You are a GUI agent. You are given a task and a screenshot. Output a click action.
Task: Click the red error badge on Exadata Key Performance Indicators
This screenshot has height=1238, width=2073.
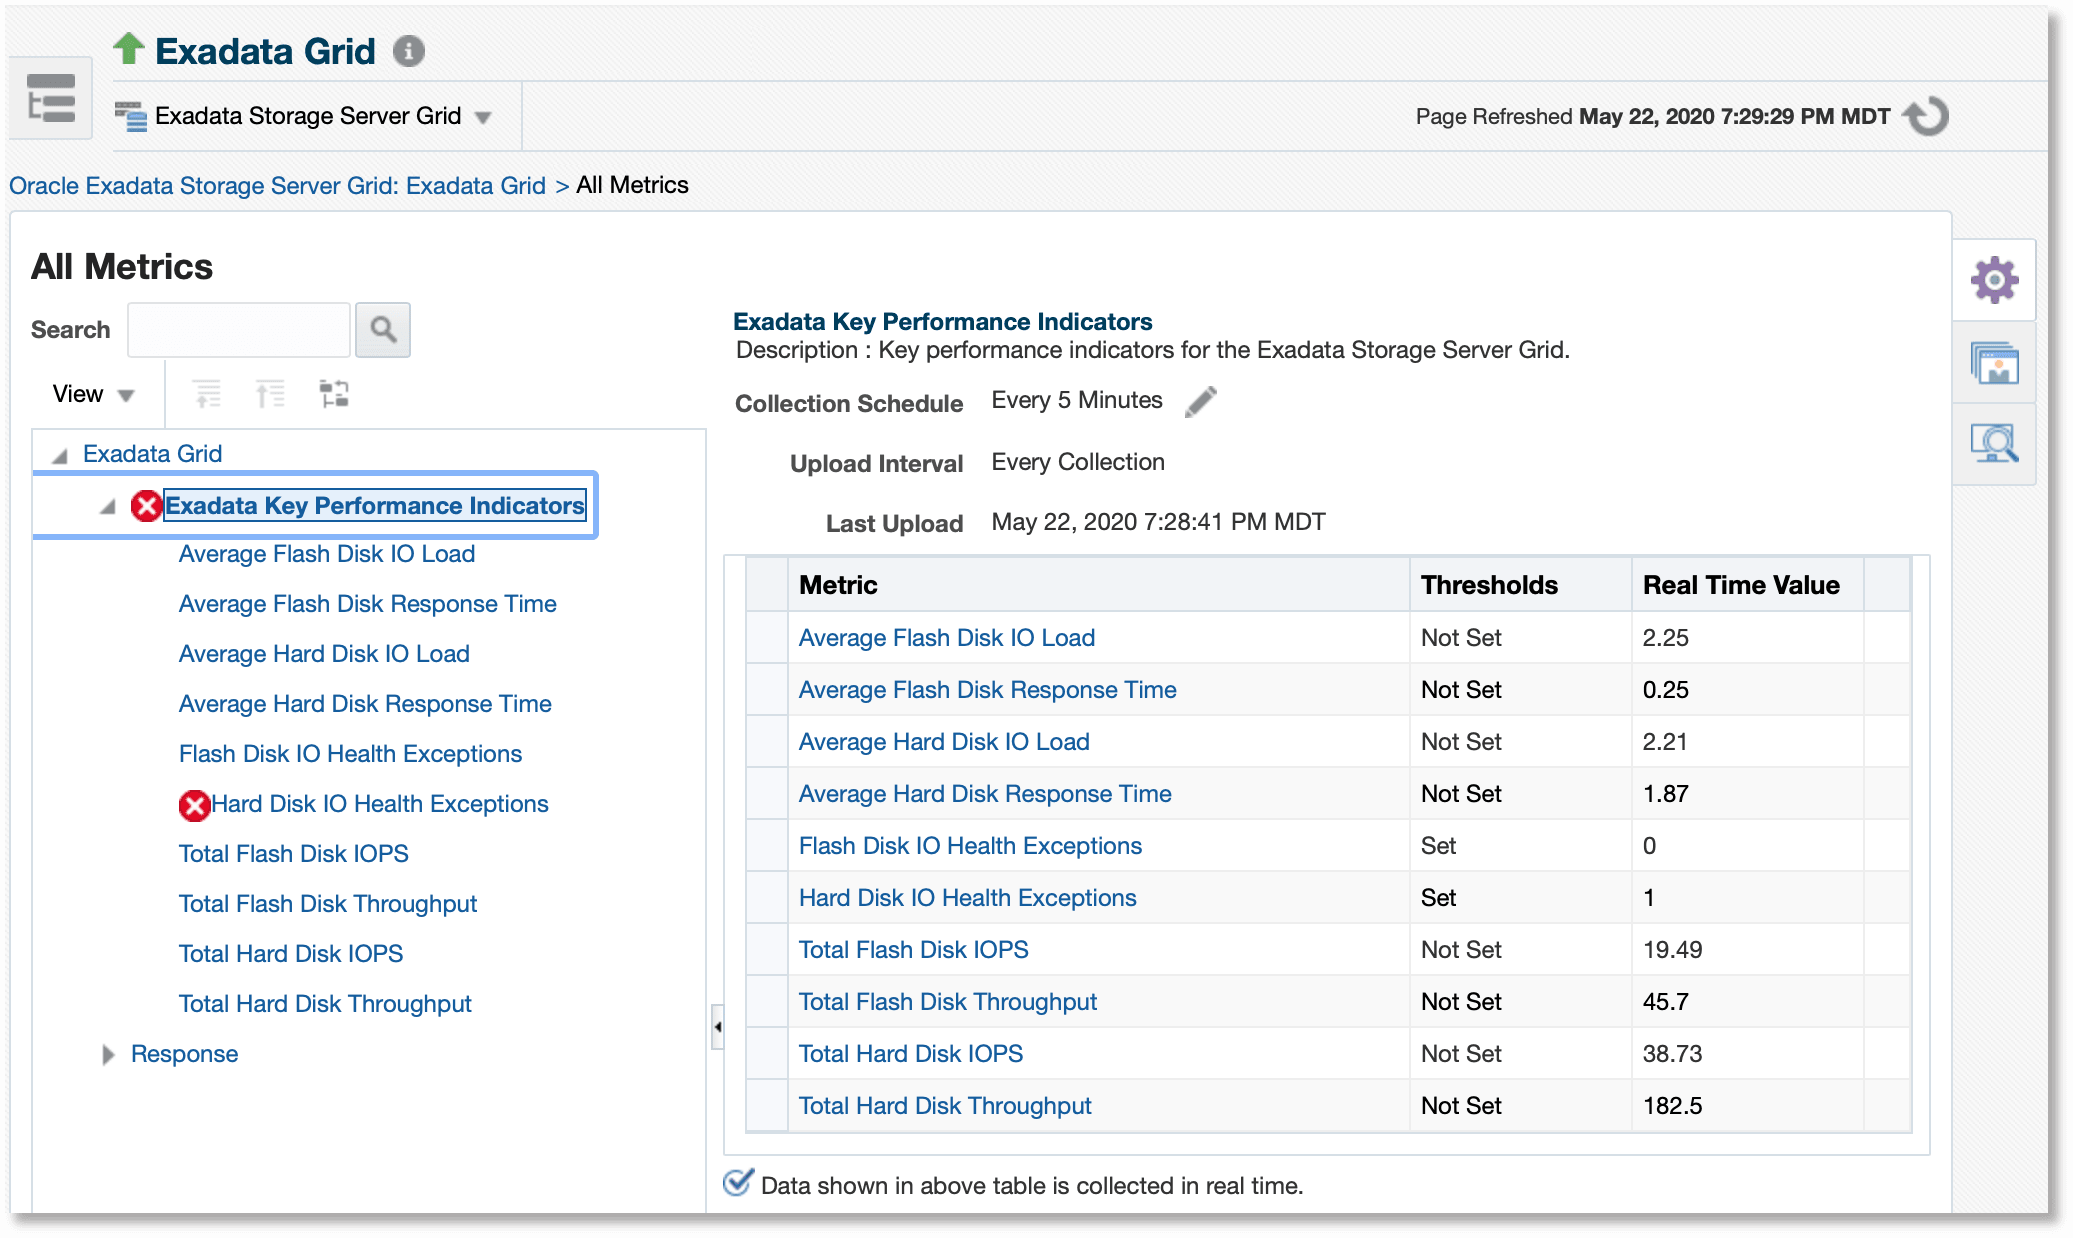[146, 506]
